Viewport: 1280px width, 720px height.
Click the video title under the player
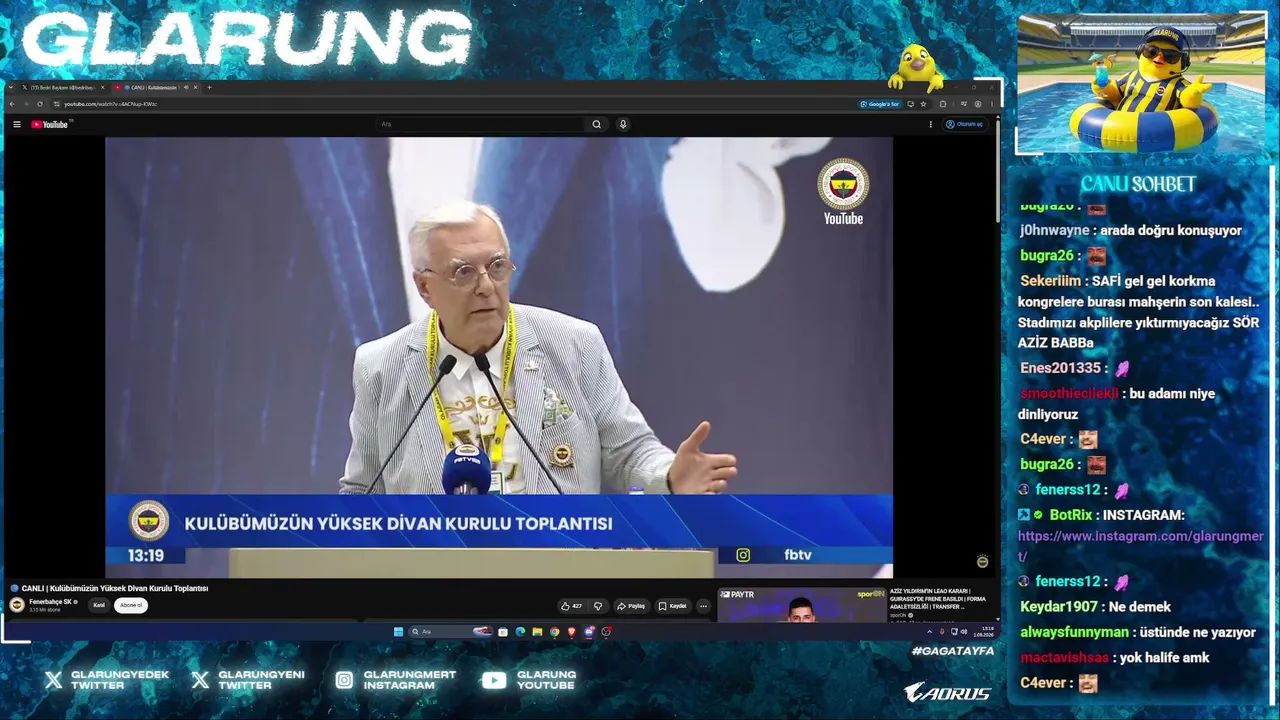110,588
